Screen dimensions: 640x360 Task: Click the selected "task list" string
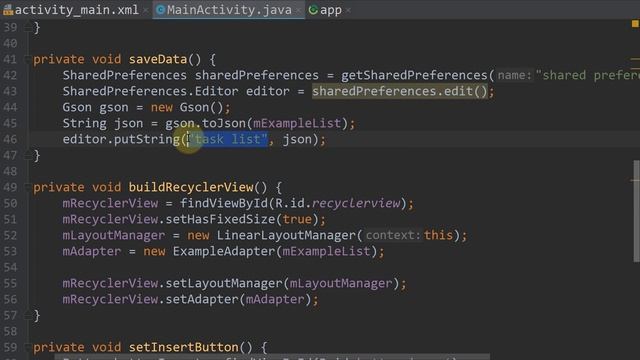click(x=227, y=139)
